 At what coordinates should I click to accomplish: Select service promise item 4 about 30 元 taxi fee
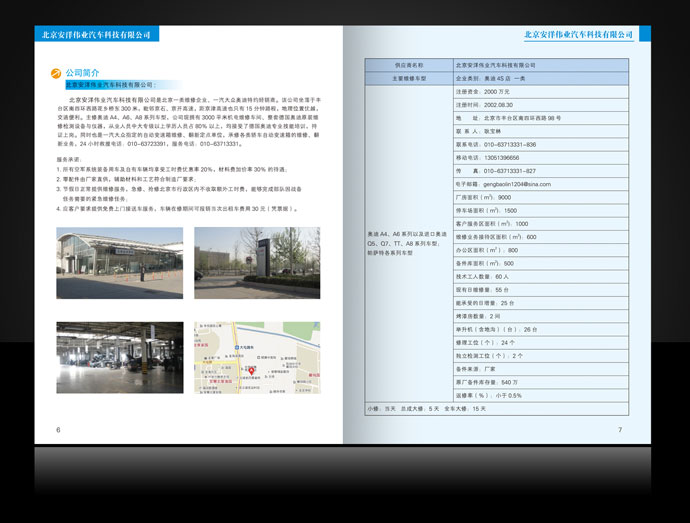click(x=177, y=209)
